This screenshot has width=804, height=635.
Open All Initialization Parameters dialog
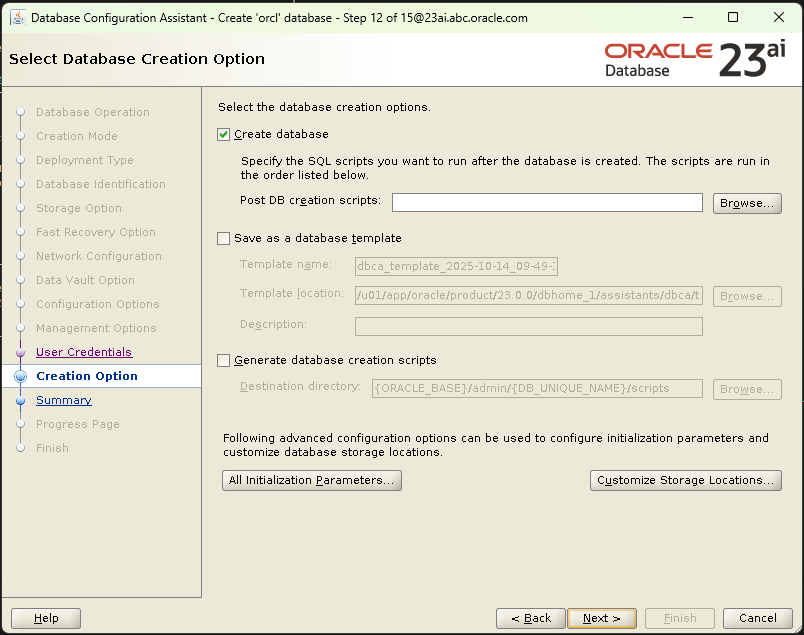(x=311, y=480)
